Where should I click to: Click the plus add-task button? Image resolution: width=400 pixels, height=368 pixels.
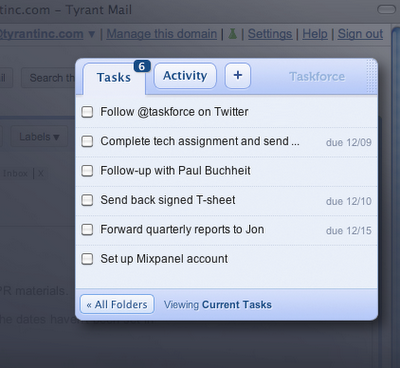238,76
